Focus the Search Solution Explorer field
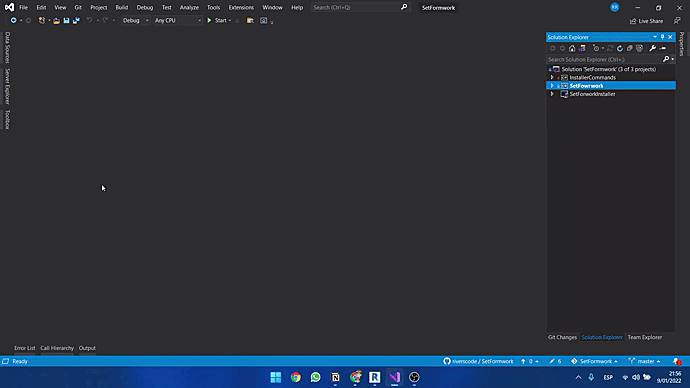 pos(604,59)
